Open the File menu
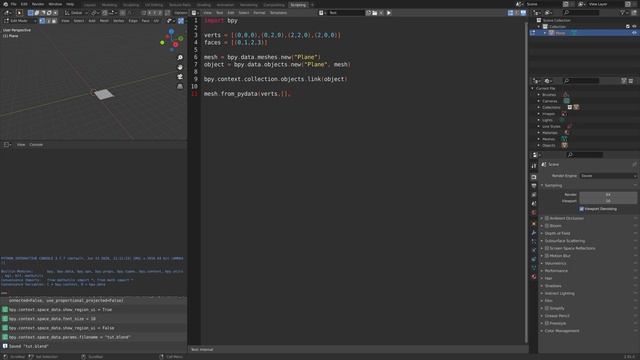This screenshot has height=360, width=640. click(13, 4)
